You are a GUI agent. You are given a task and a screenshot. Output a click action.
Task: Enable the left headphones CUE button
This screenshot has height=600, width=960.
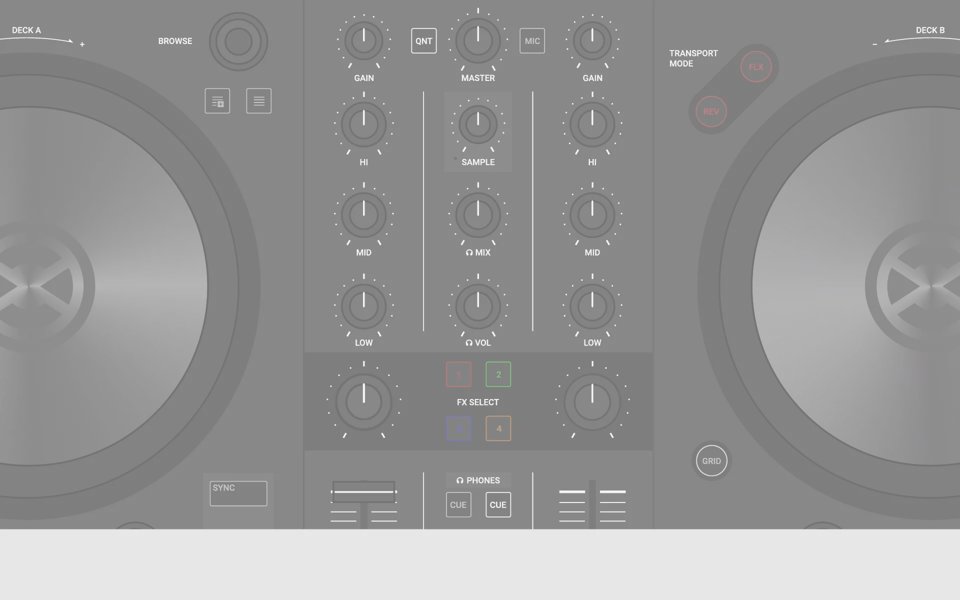click(x=458, y=505)
